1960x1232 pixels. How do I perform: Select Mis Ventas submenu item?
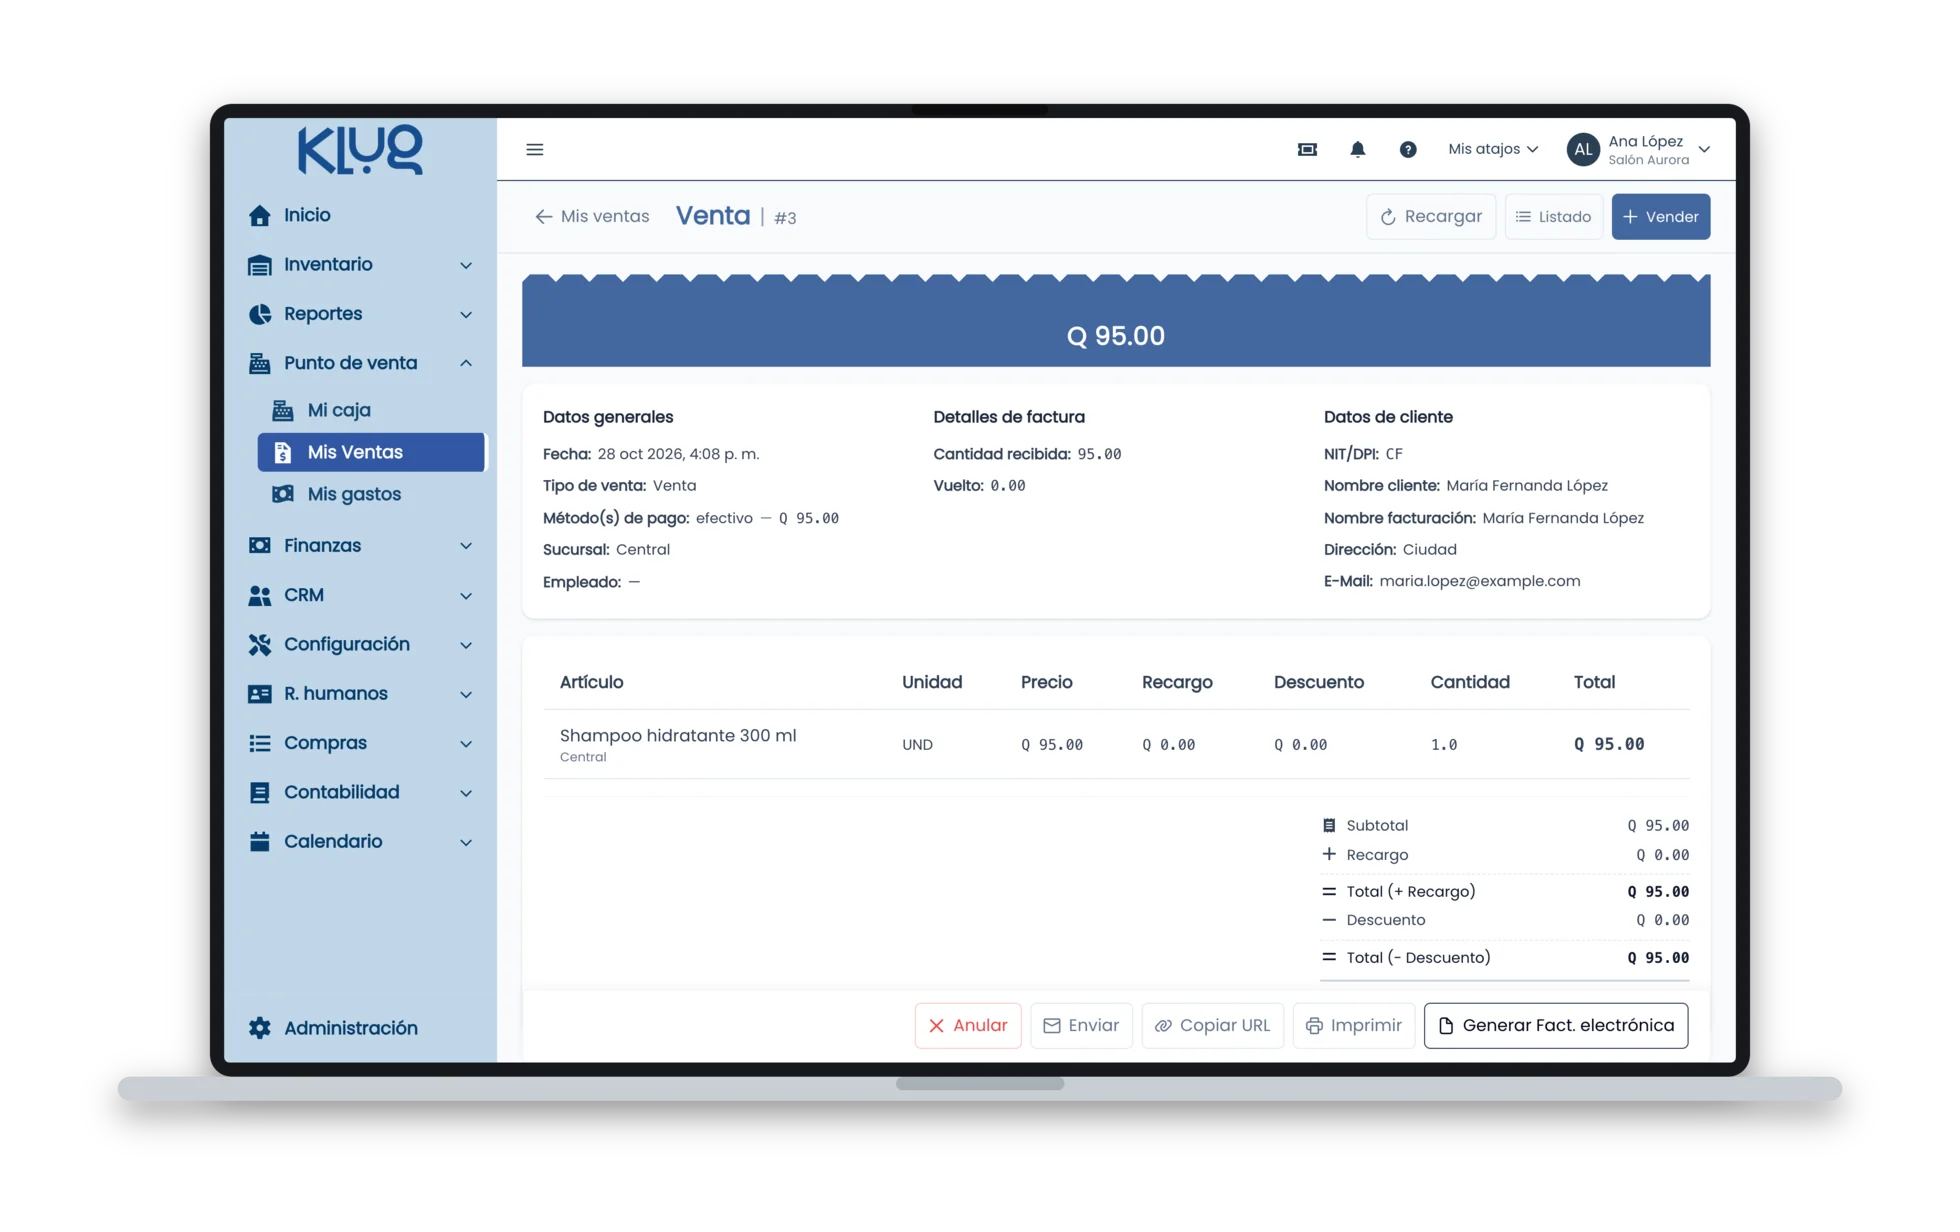(371, 452)
